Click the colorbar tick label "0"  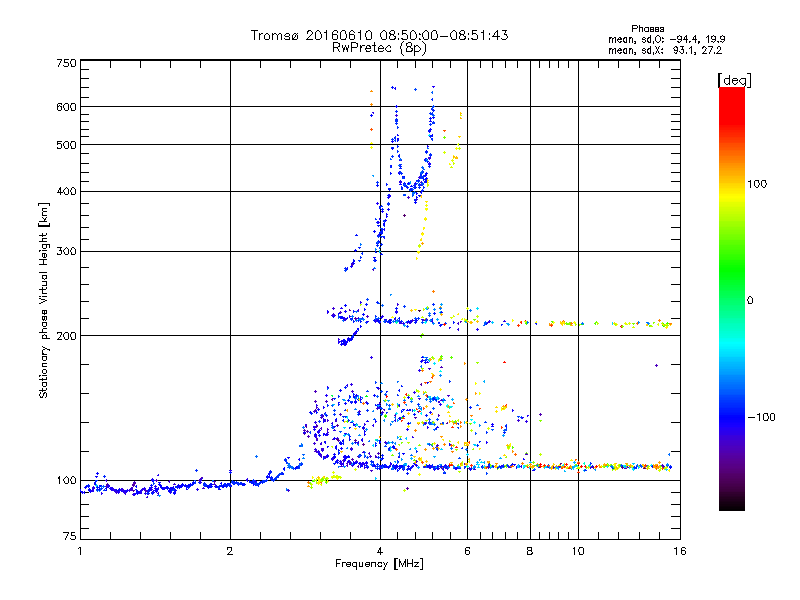(x=750, y=301)
